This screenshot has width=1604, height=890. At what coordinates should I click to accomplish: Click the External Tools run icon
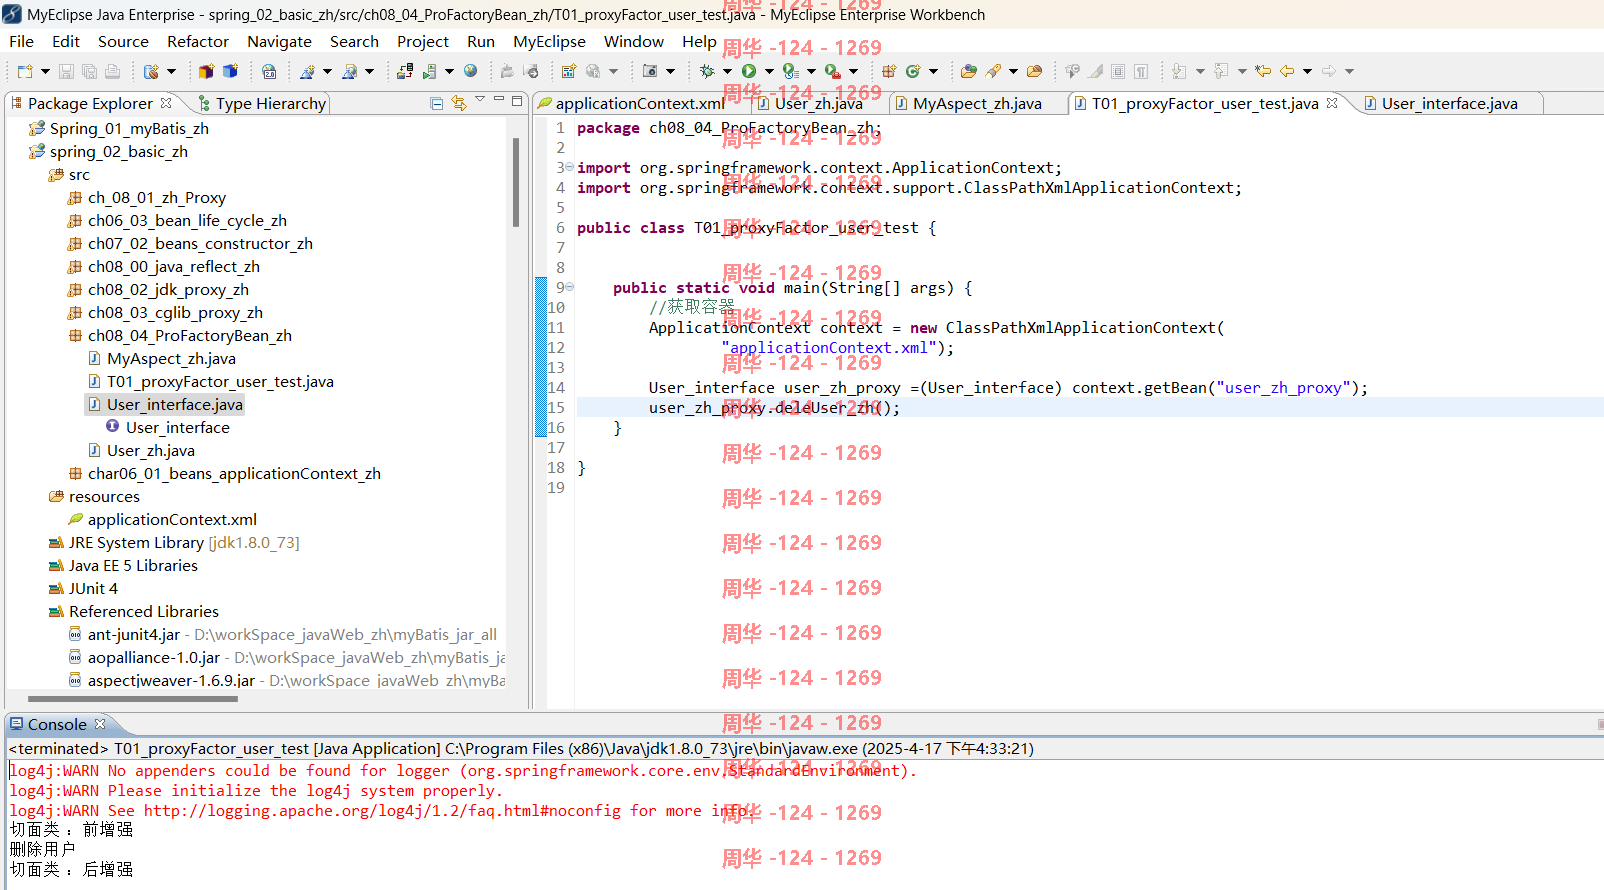tap(832, 71)
